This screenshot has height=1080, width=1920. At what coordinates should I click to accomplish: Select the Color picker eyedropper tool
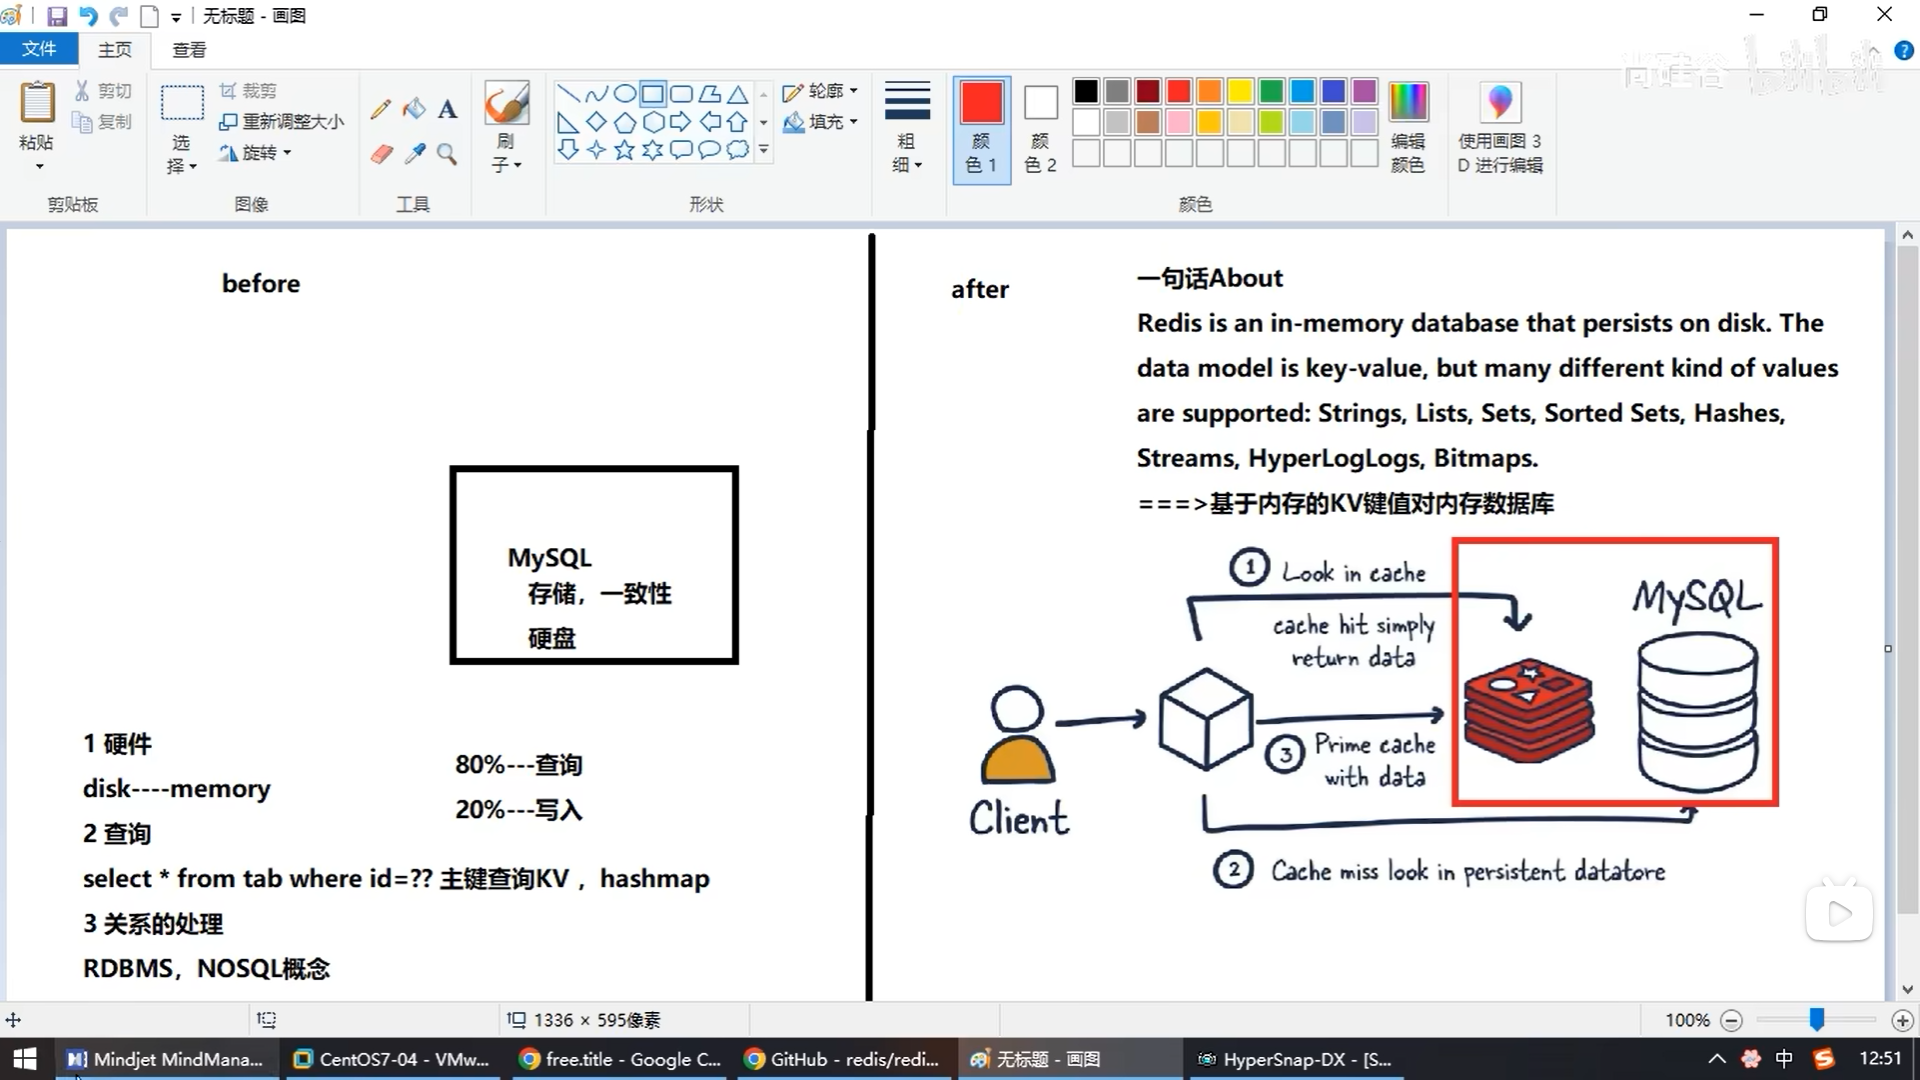coord(414,154)
